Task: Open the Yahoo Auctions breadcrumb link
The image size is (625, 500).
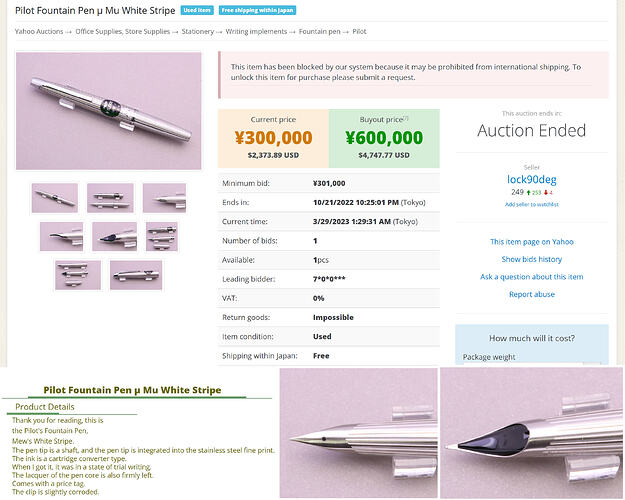Action: 39,31
